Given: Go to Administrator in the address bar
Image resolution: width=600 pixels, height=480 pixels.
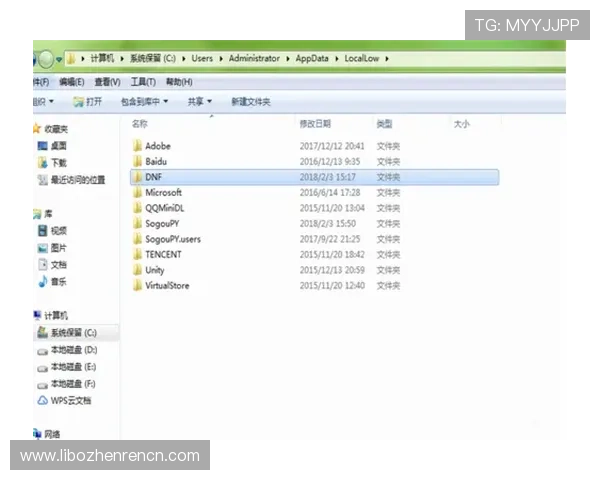Looking at the screenshot, I should coord(254,59).
